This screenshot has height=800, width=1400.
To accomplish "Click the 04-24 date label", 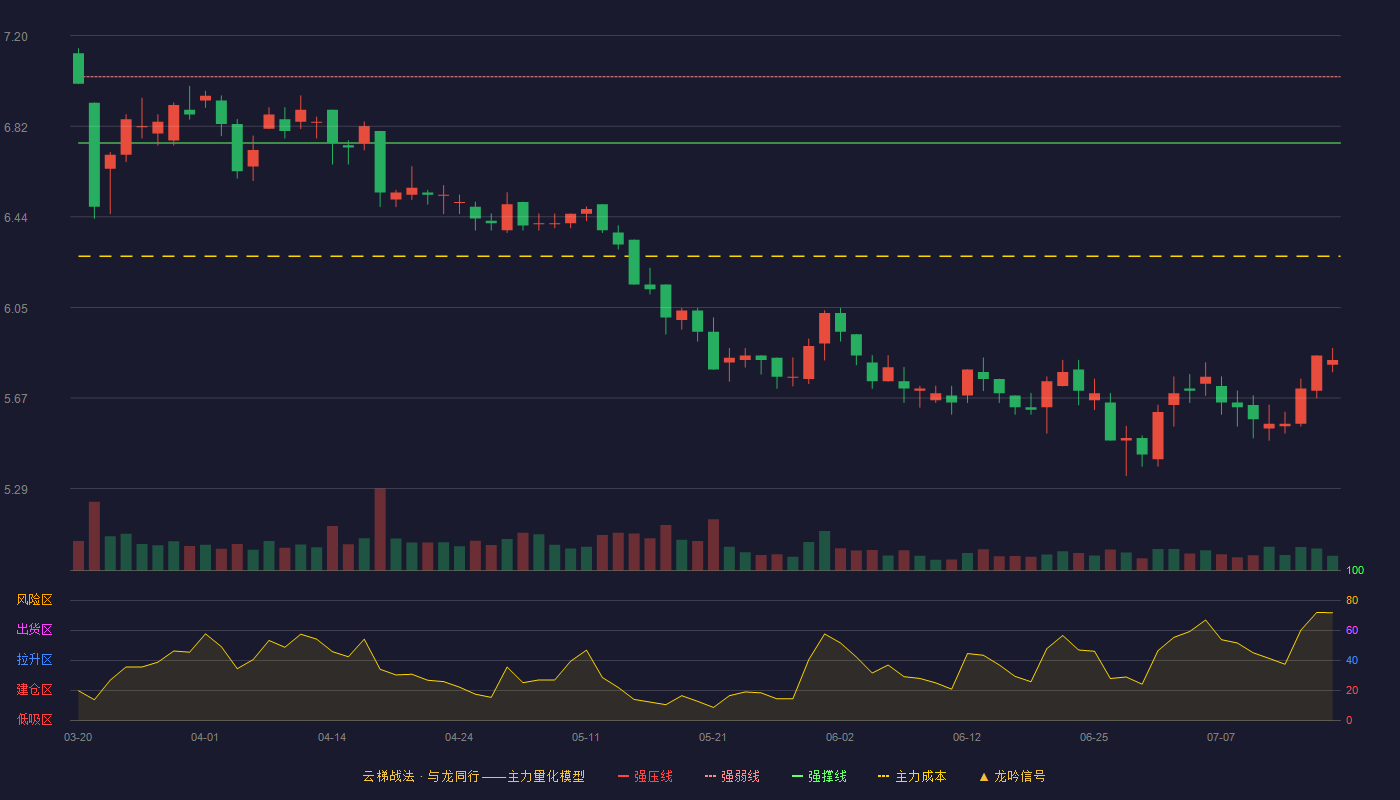I will coord(459,737).
